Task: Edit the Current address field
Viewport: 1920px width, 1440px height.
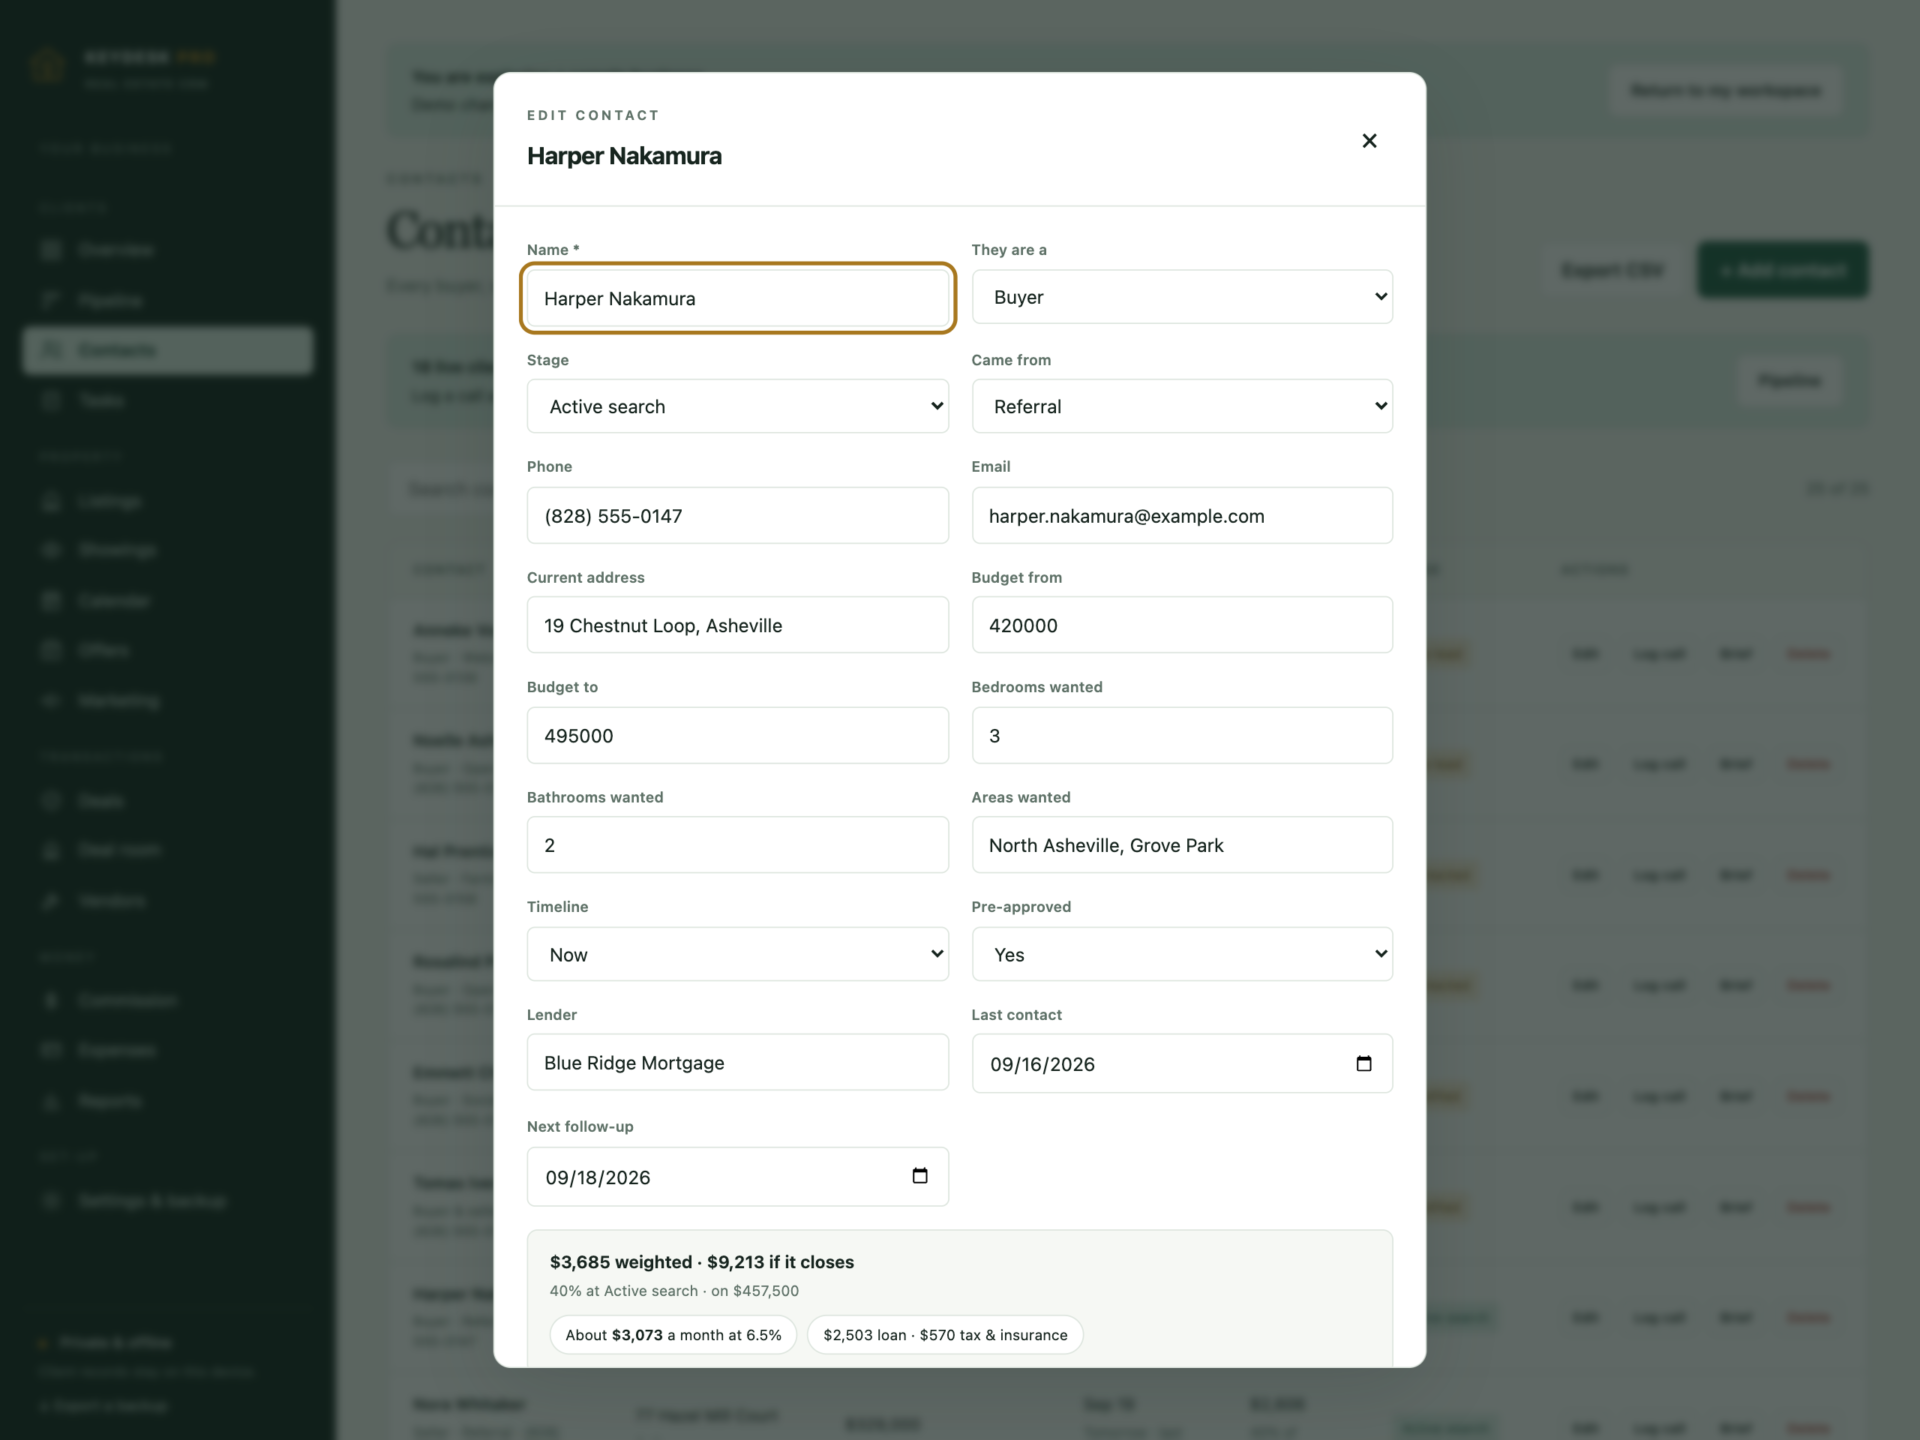Action: pyautogui.click(x=737, y=625)
